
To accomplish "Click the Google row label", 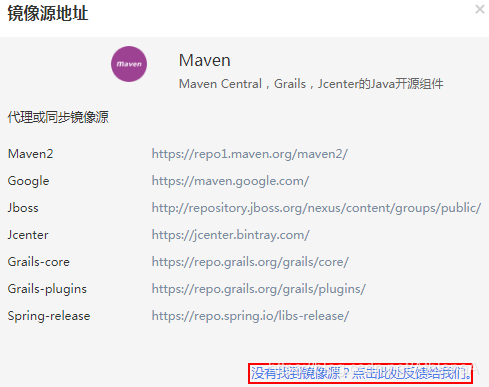I will click(28, 181).
